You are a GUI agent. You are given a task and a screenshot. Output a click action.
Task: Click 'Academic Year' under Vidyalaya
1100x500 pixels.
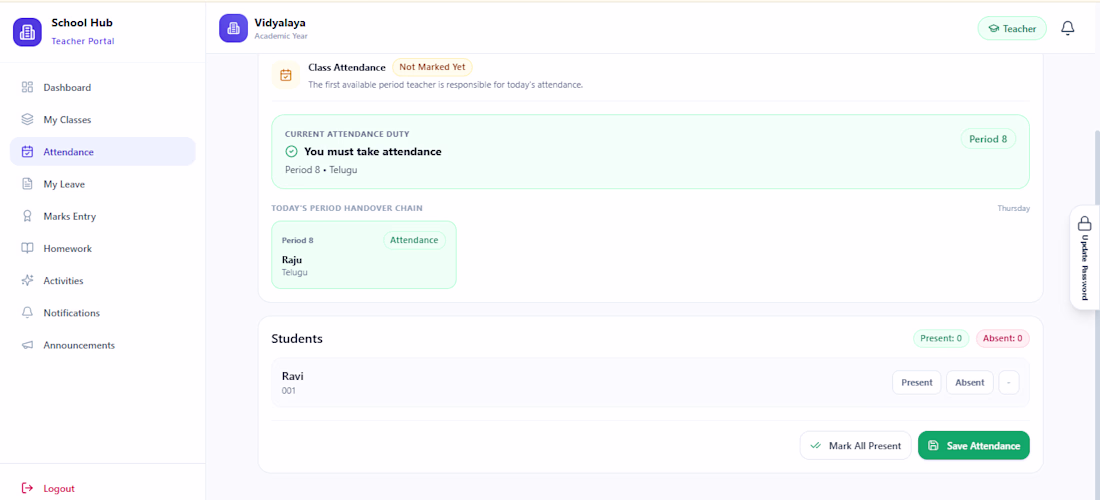pyautogui.click(x=281, y=36)
